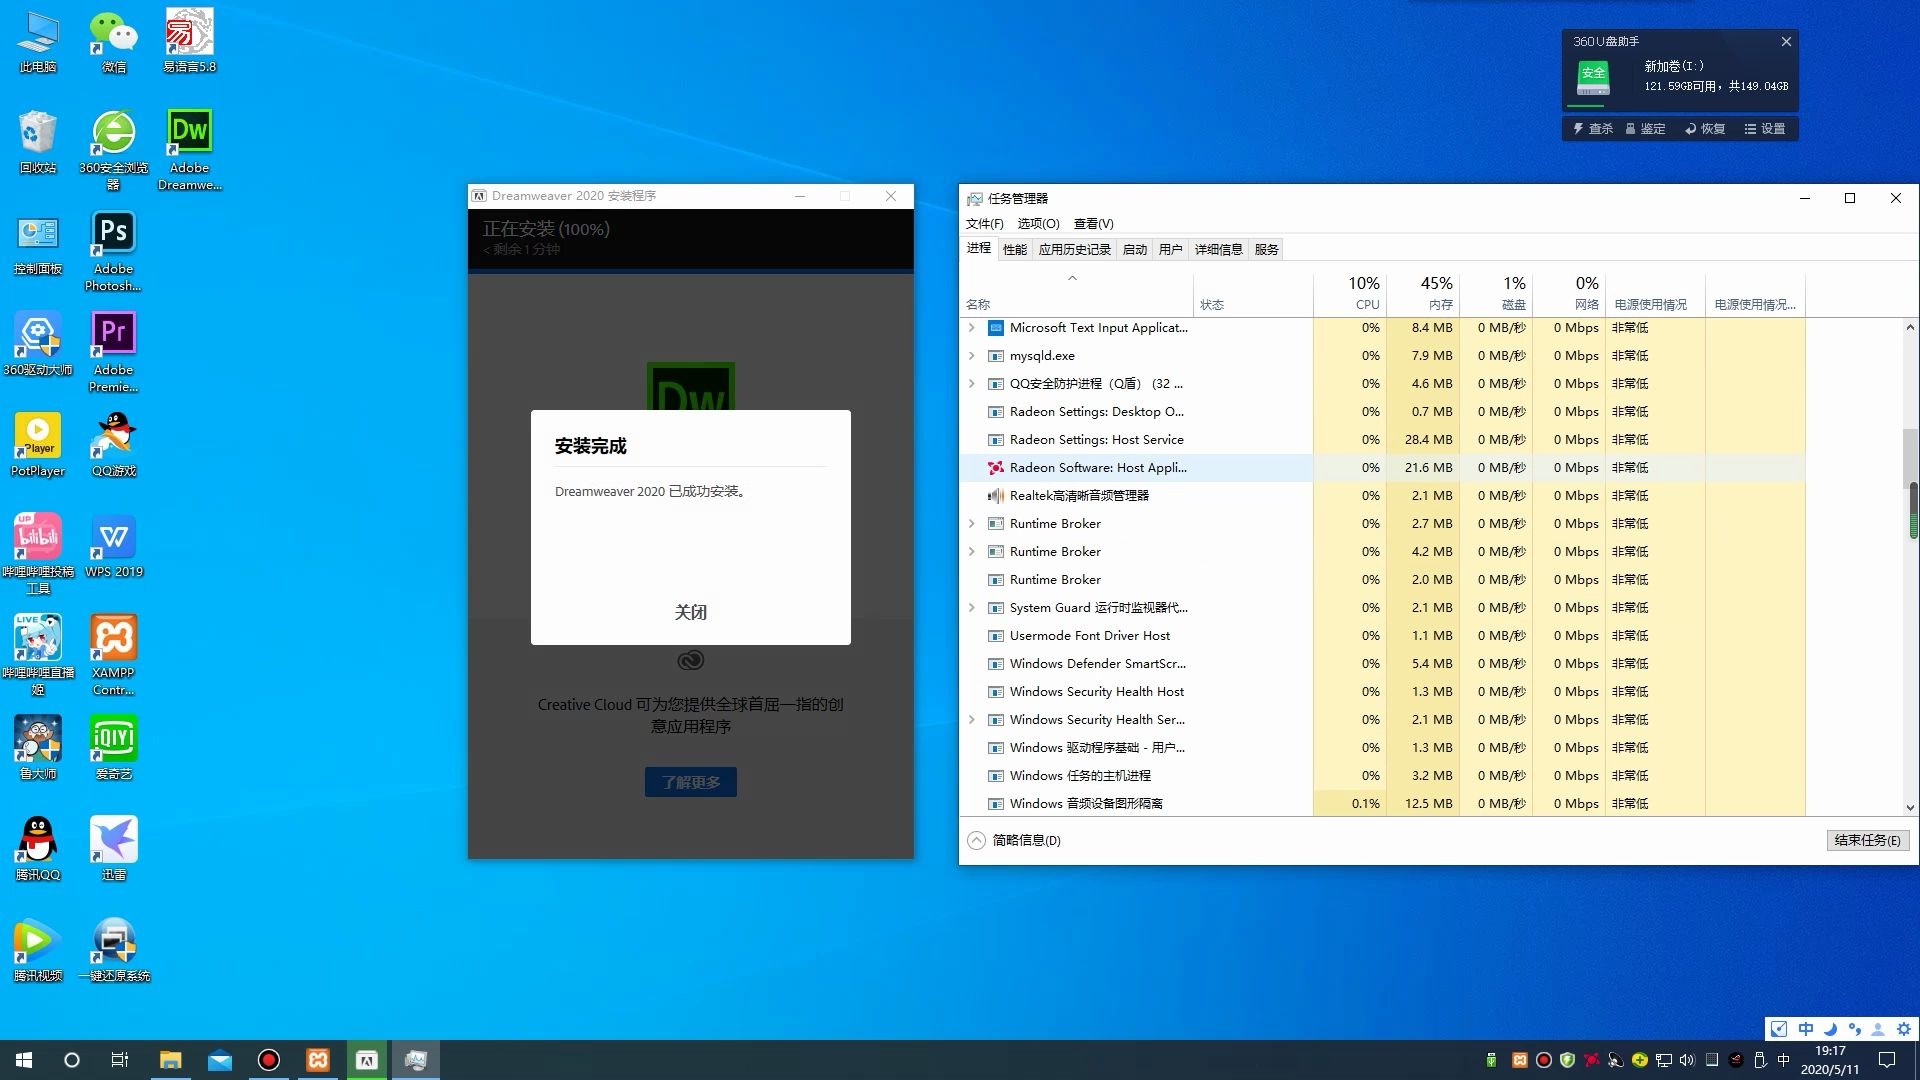The image size is (1920, 1080).
Task: Open the Adobe Photoshop desktop shortcut
Action: (113, 251)
